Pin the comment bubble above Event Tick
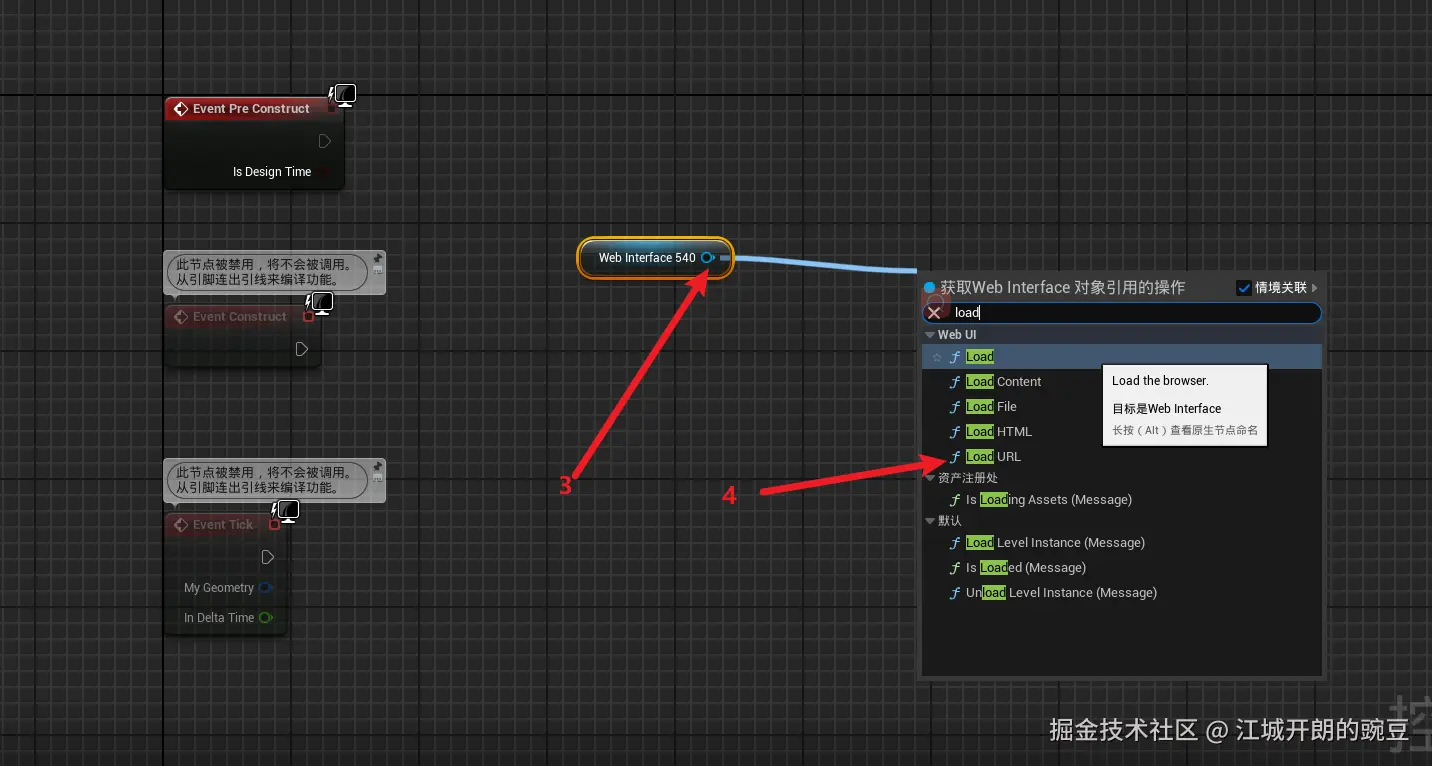 coord(378,468)
